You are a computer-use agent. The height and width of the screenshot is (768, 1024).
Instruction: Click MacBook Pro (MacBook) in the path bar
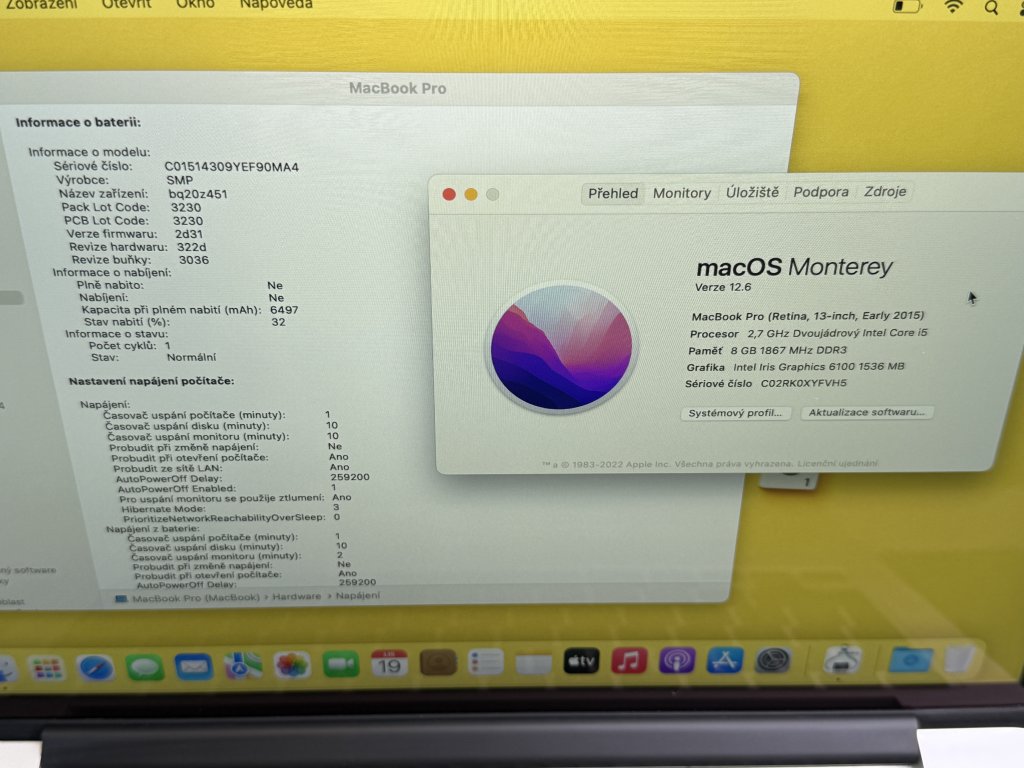click(x=196, y=598)
